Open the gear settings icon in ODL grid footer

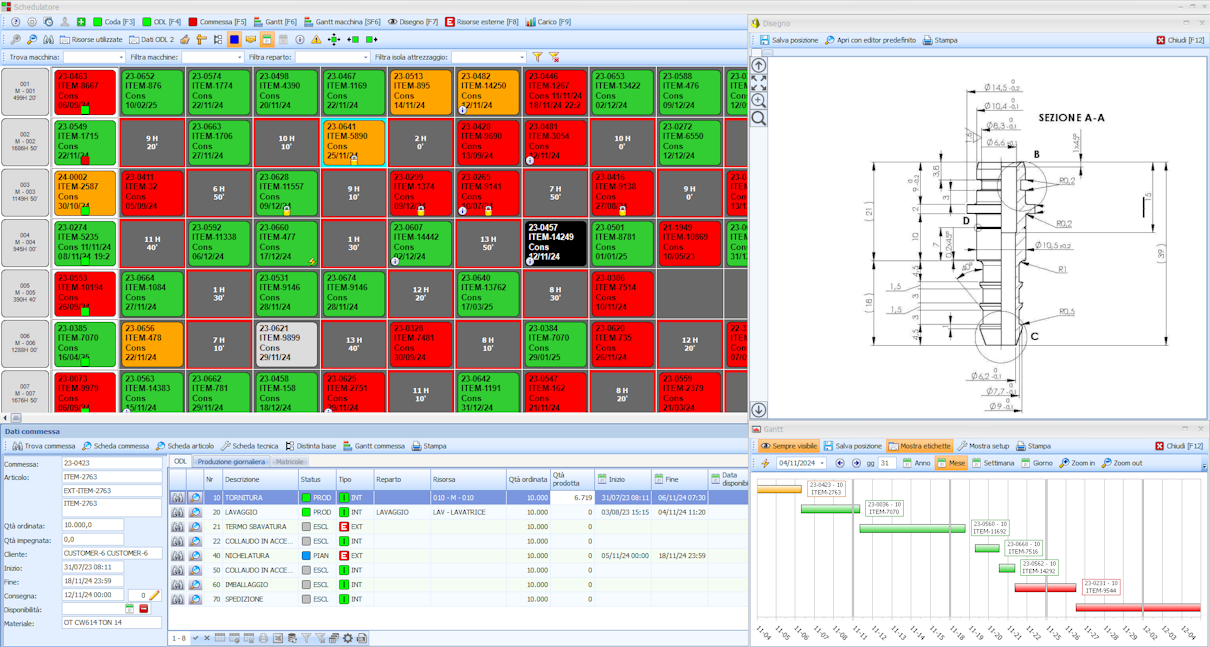click(x=348, y=638)
